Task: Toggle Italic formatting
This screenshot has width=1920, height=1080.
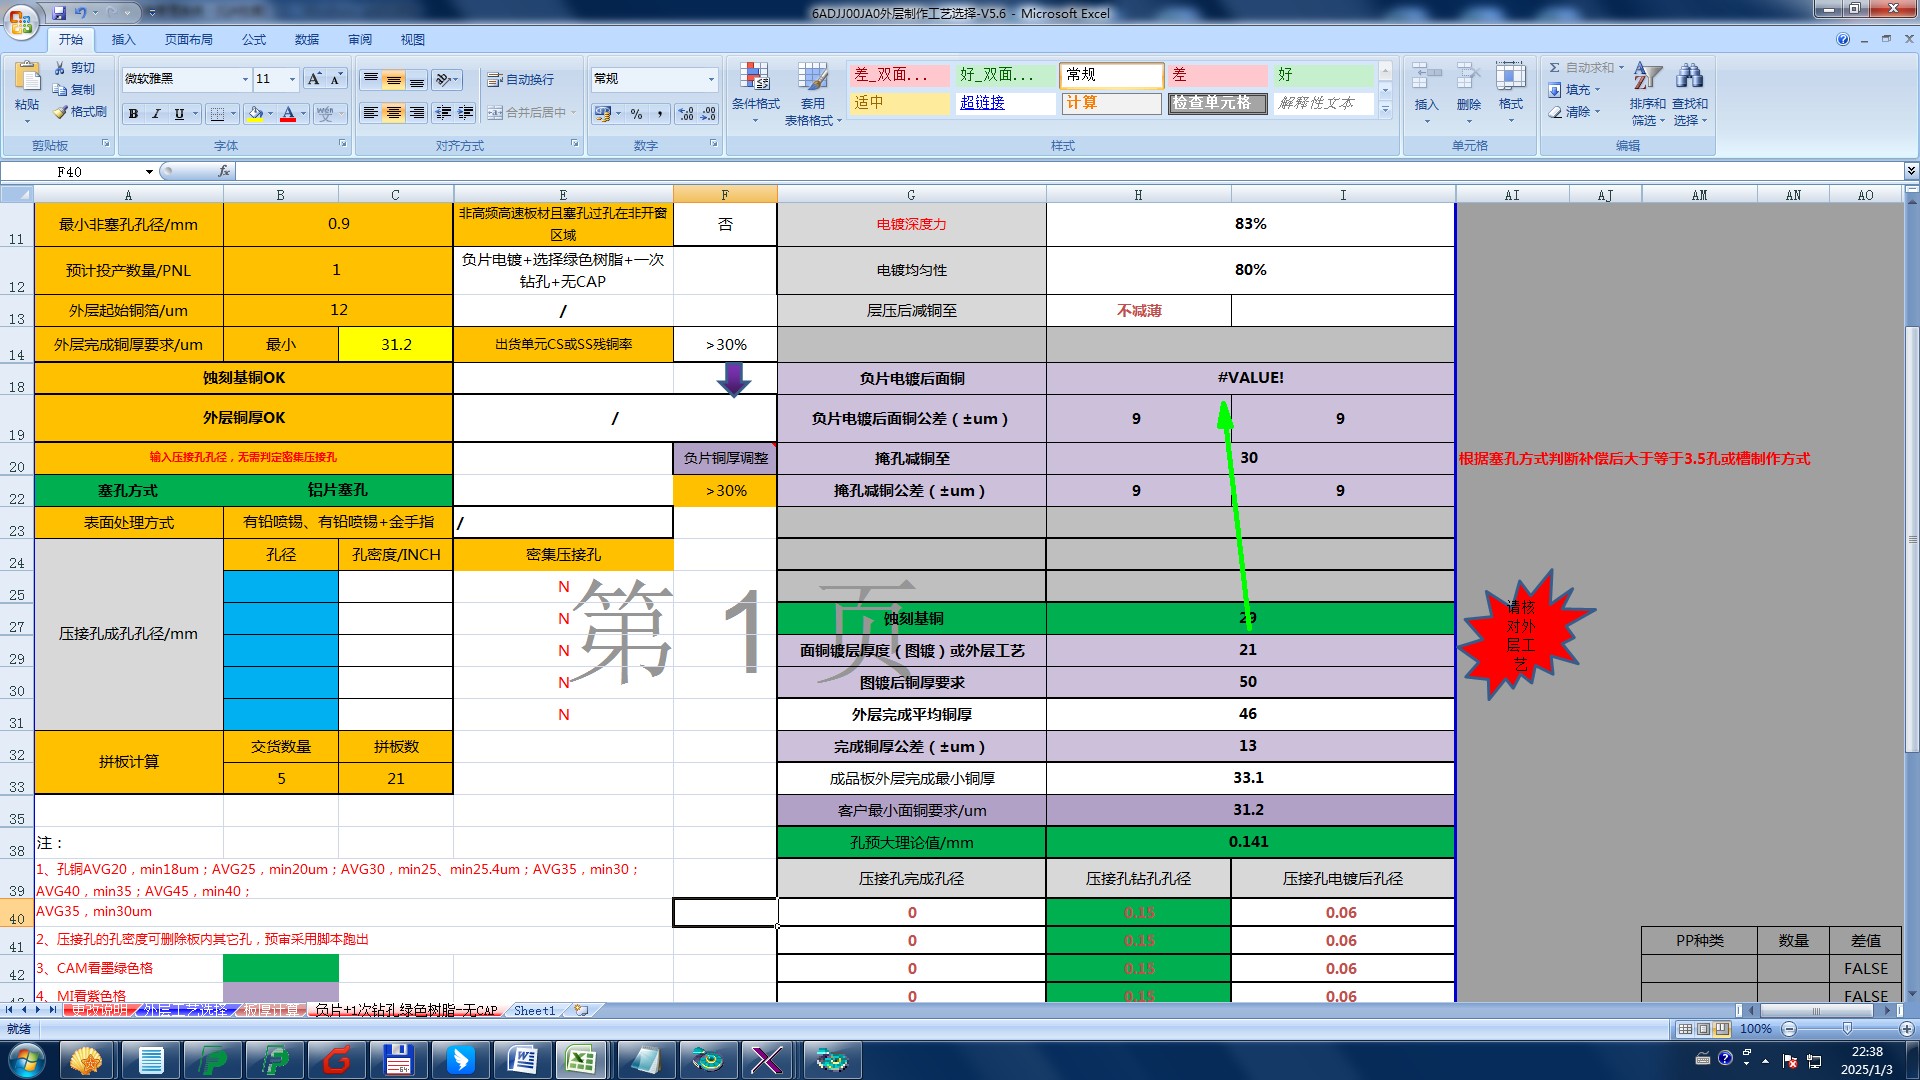Action: coord(156,114)
